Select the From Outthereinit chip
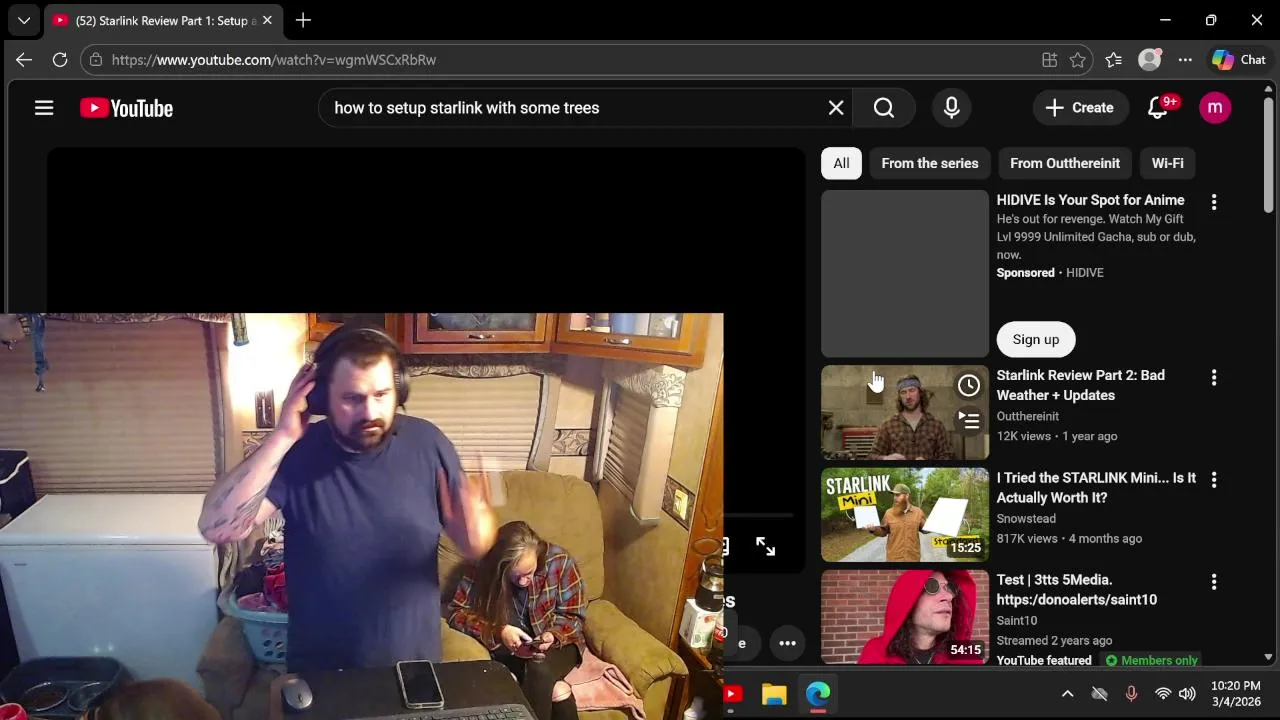This screenshot has width=1280, height=720. click(1065, 163)
